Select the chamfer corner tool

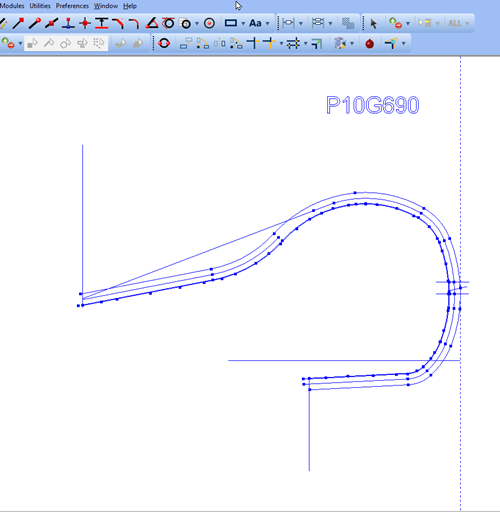118,23
